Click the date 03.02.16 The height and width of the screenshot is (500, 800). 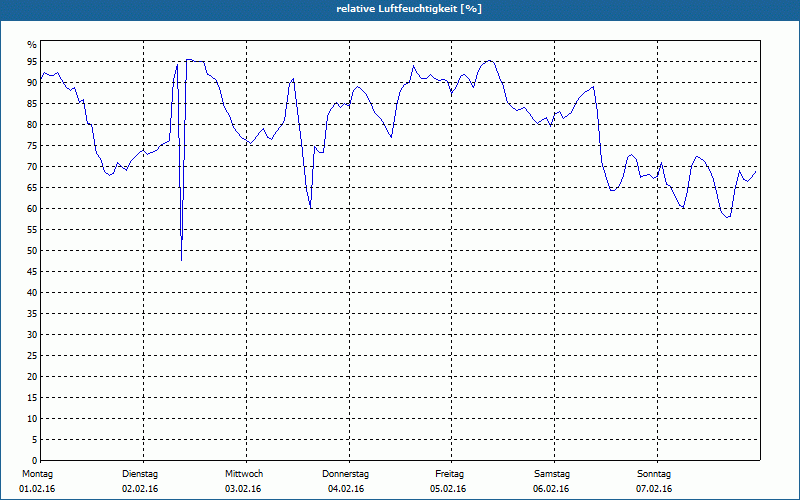click(x=243, y=489)
